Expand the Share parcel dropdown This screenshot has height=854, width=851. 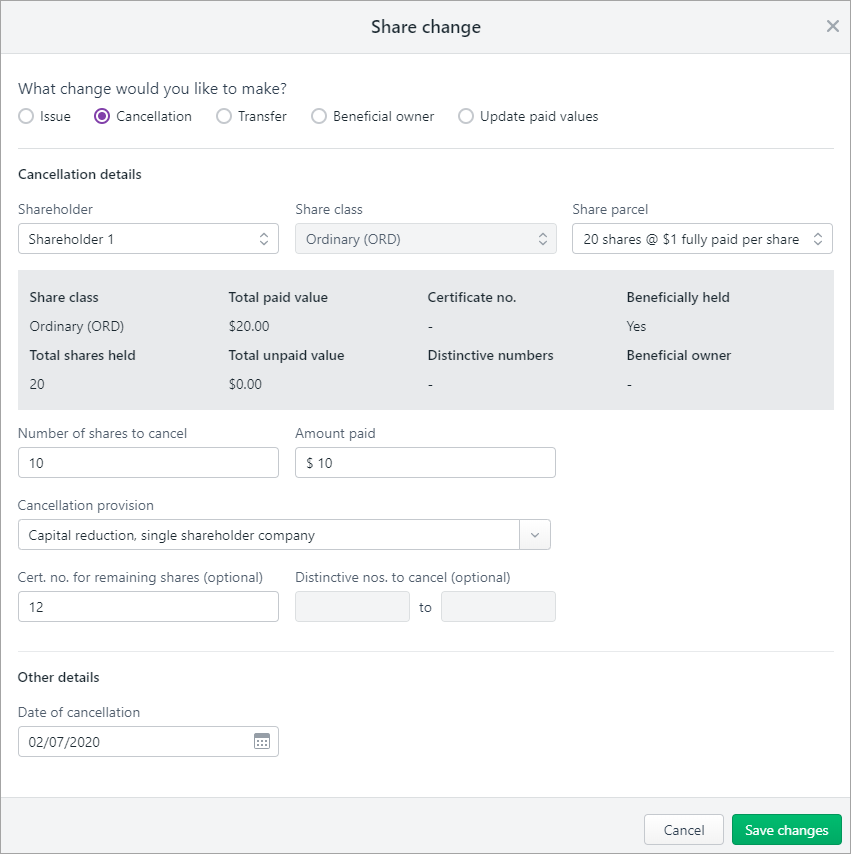tap(702, 239)
